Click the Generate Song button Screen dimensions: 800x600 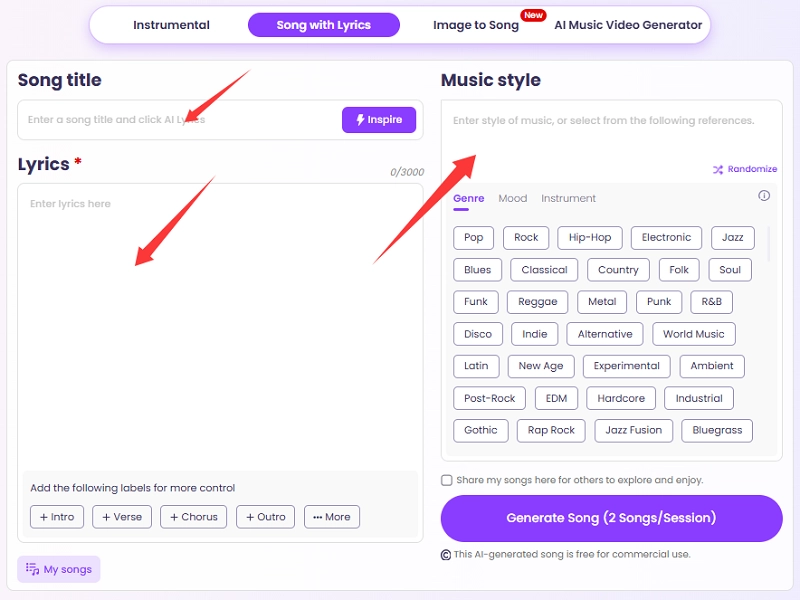(x=611, y=518)
